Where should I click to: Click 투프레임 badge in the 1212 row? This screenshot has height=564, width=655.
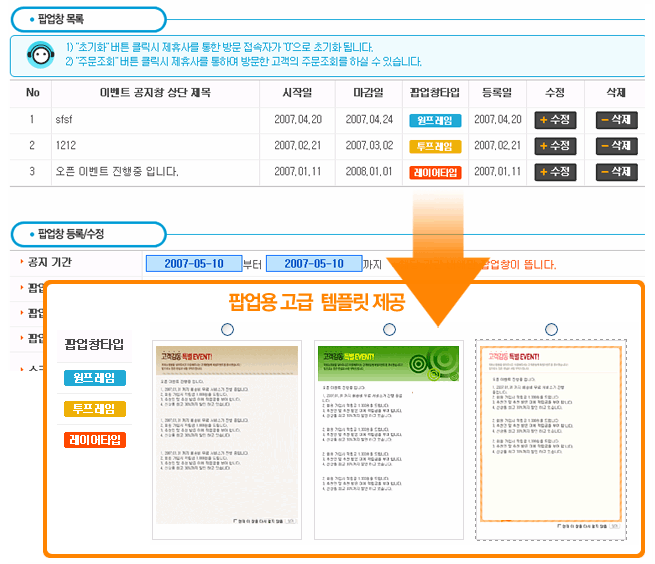click(x=435, y=146)
